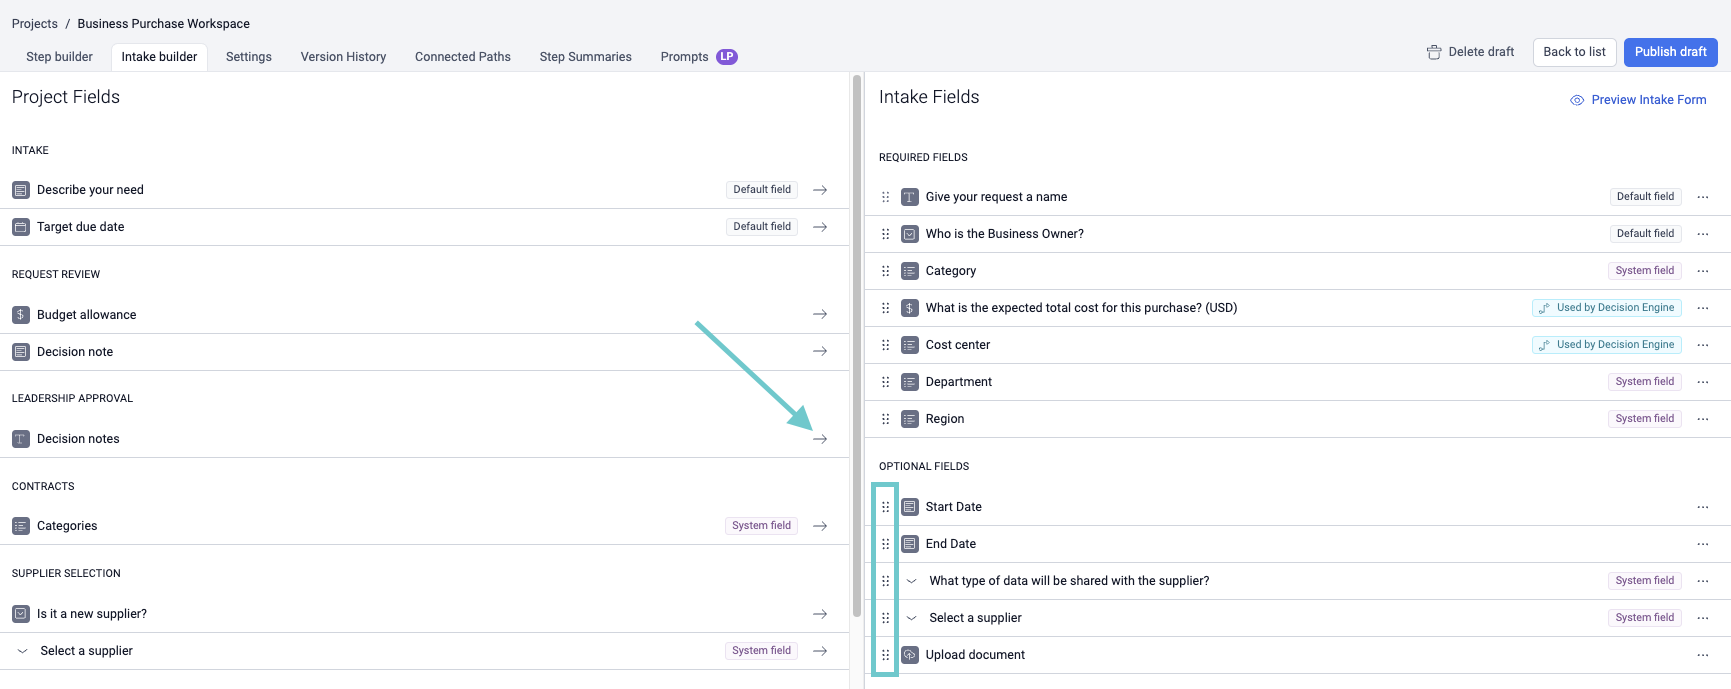Open Preview Intake Form link

[1648, 100]
